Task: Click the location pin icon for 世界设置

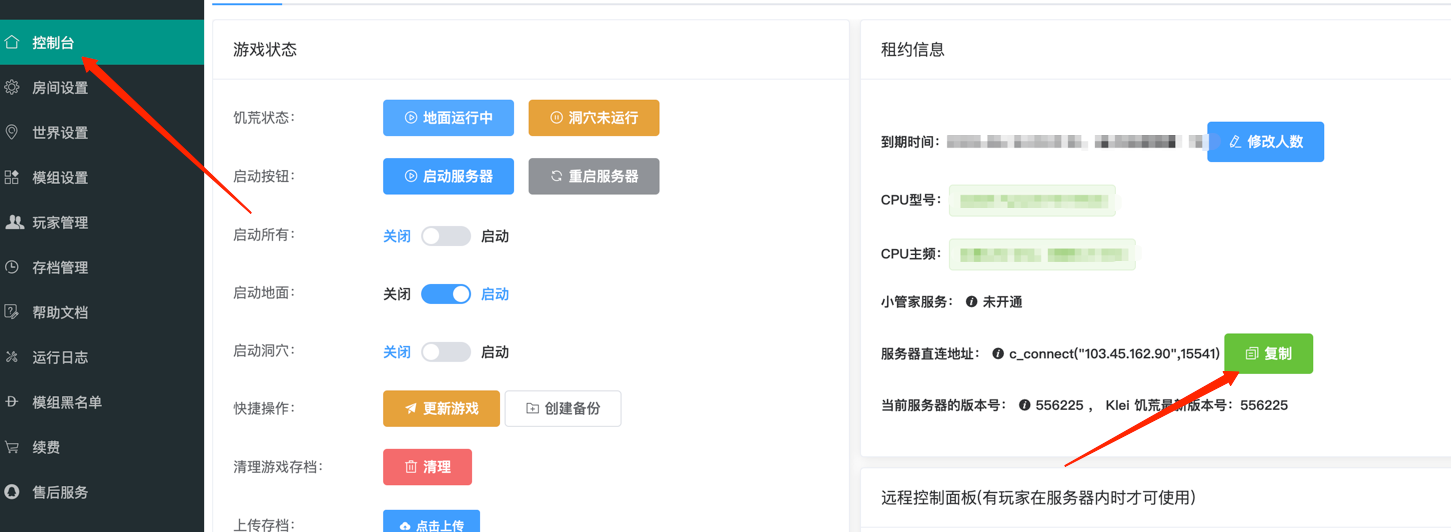Action: [x=12, y=132]
